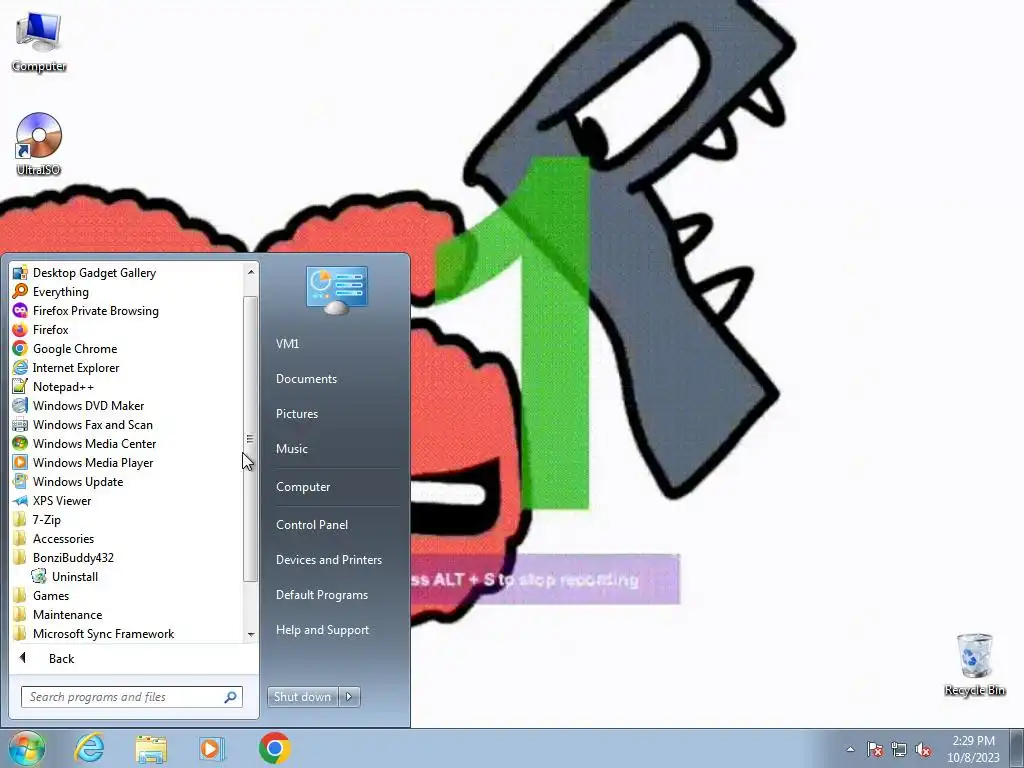Click programs list scrollbar up arrow
The width and height of the screenshot is (1024, 768).
251,271
